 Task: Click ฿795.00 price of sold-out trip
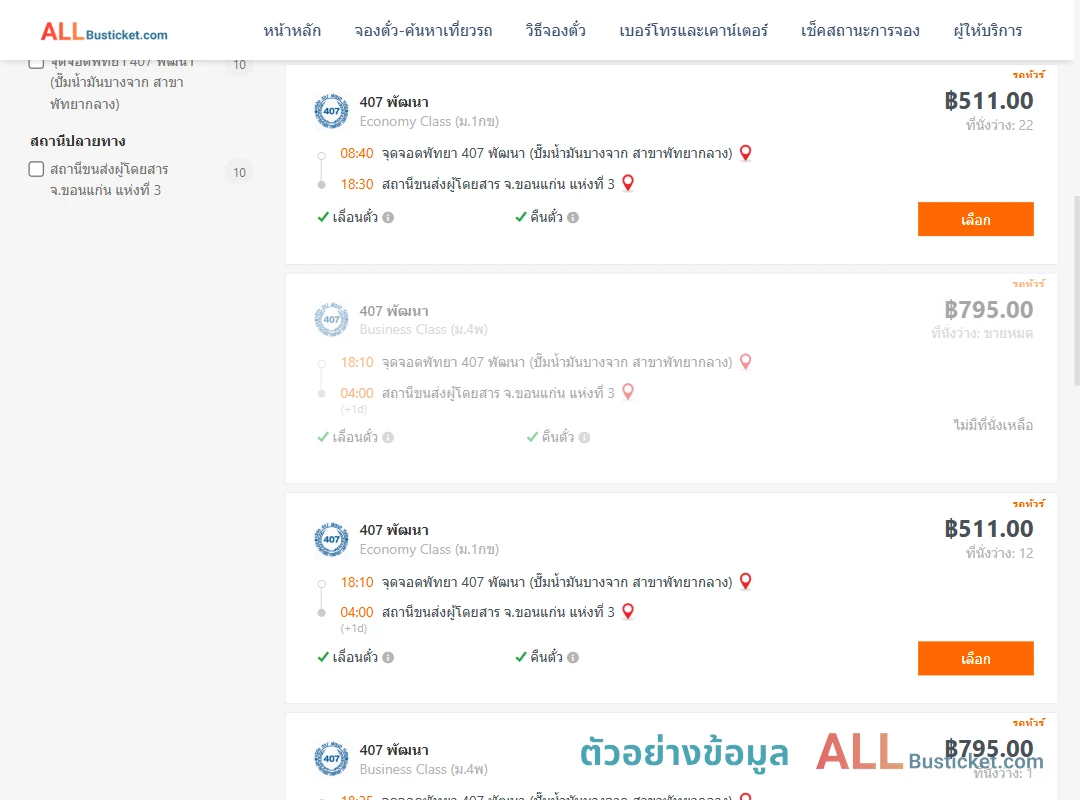pyautogui.click(x=988, y=310)
